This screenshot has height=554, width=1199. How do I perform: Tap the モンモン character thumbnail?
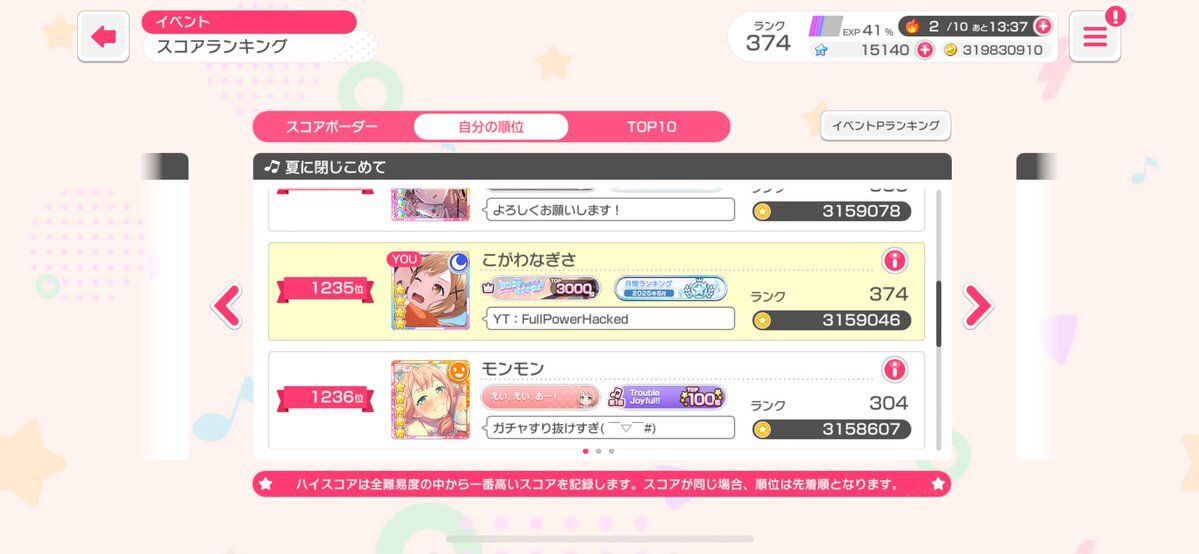tap(431, 399)
